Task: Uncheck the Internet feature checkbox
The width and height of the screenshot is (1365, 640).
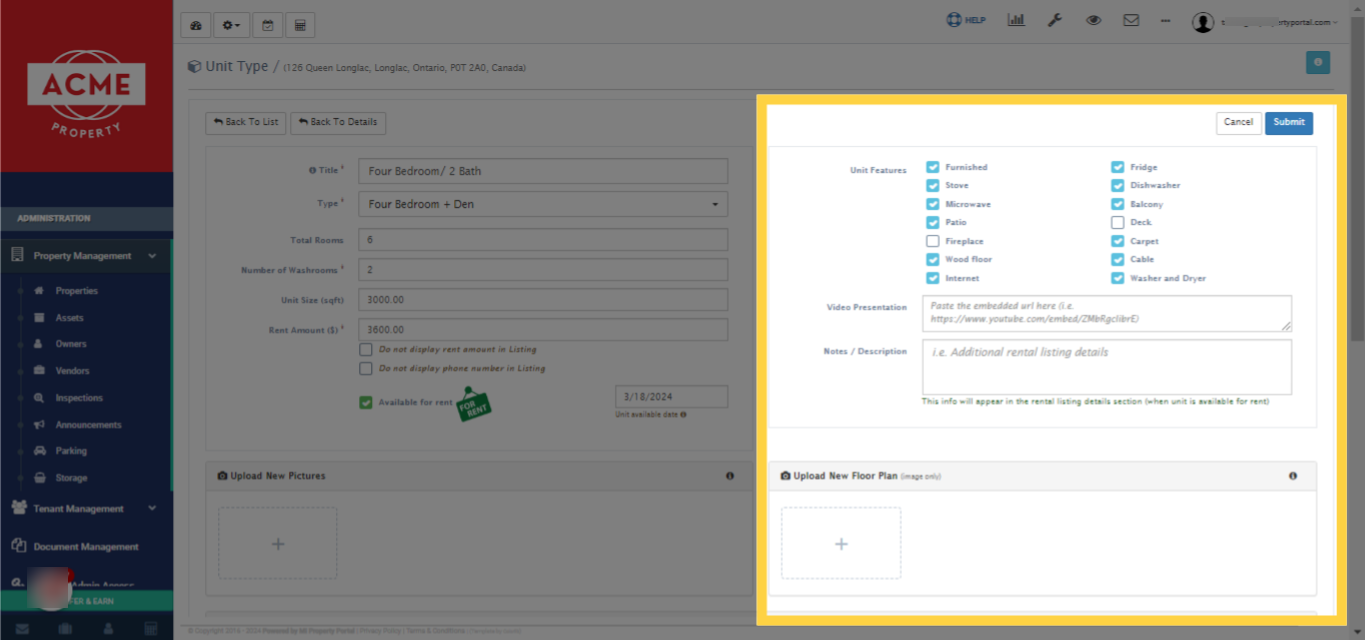Action: pos(932,278)
